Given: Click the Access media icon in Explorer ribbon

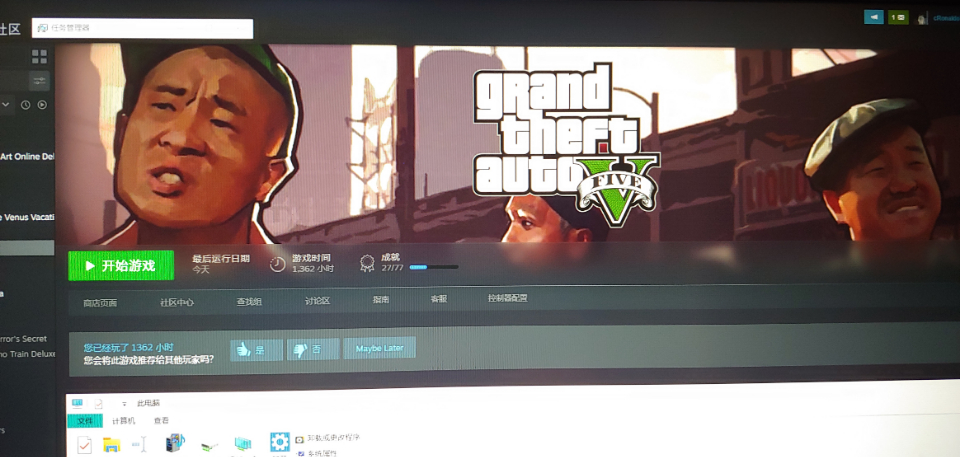Looking at the screenshot, I should click(x=175, y=443).
